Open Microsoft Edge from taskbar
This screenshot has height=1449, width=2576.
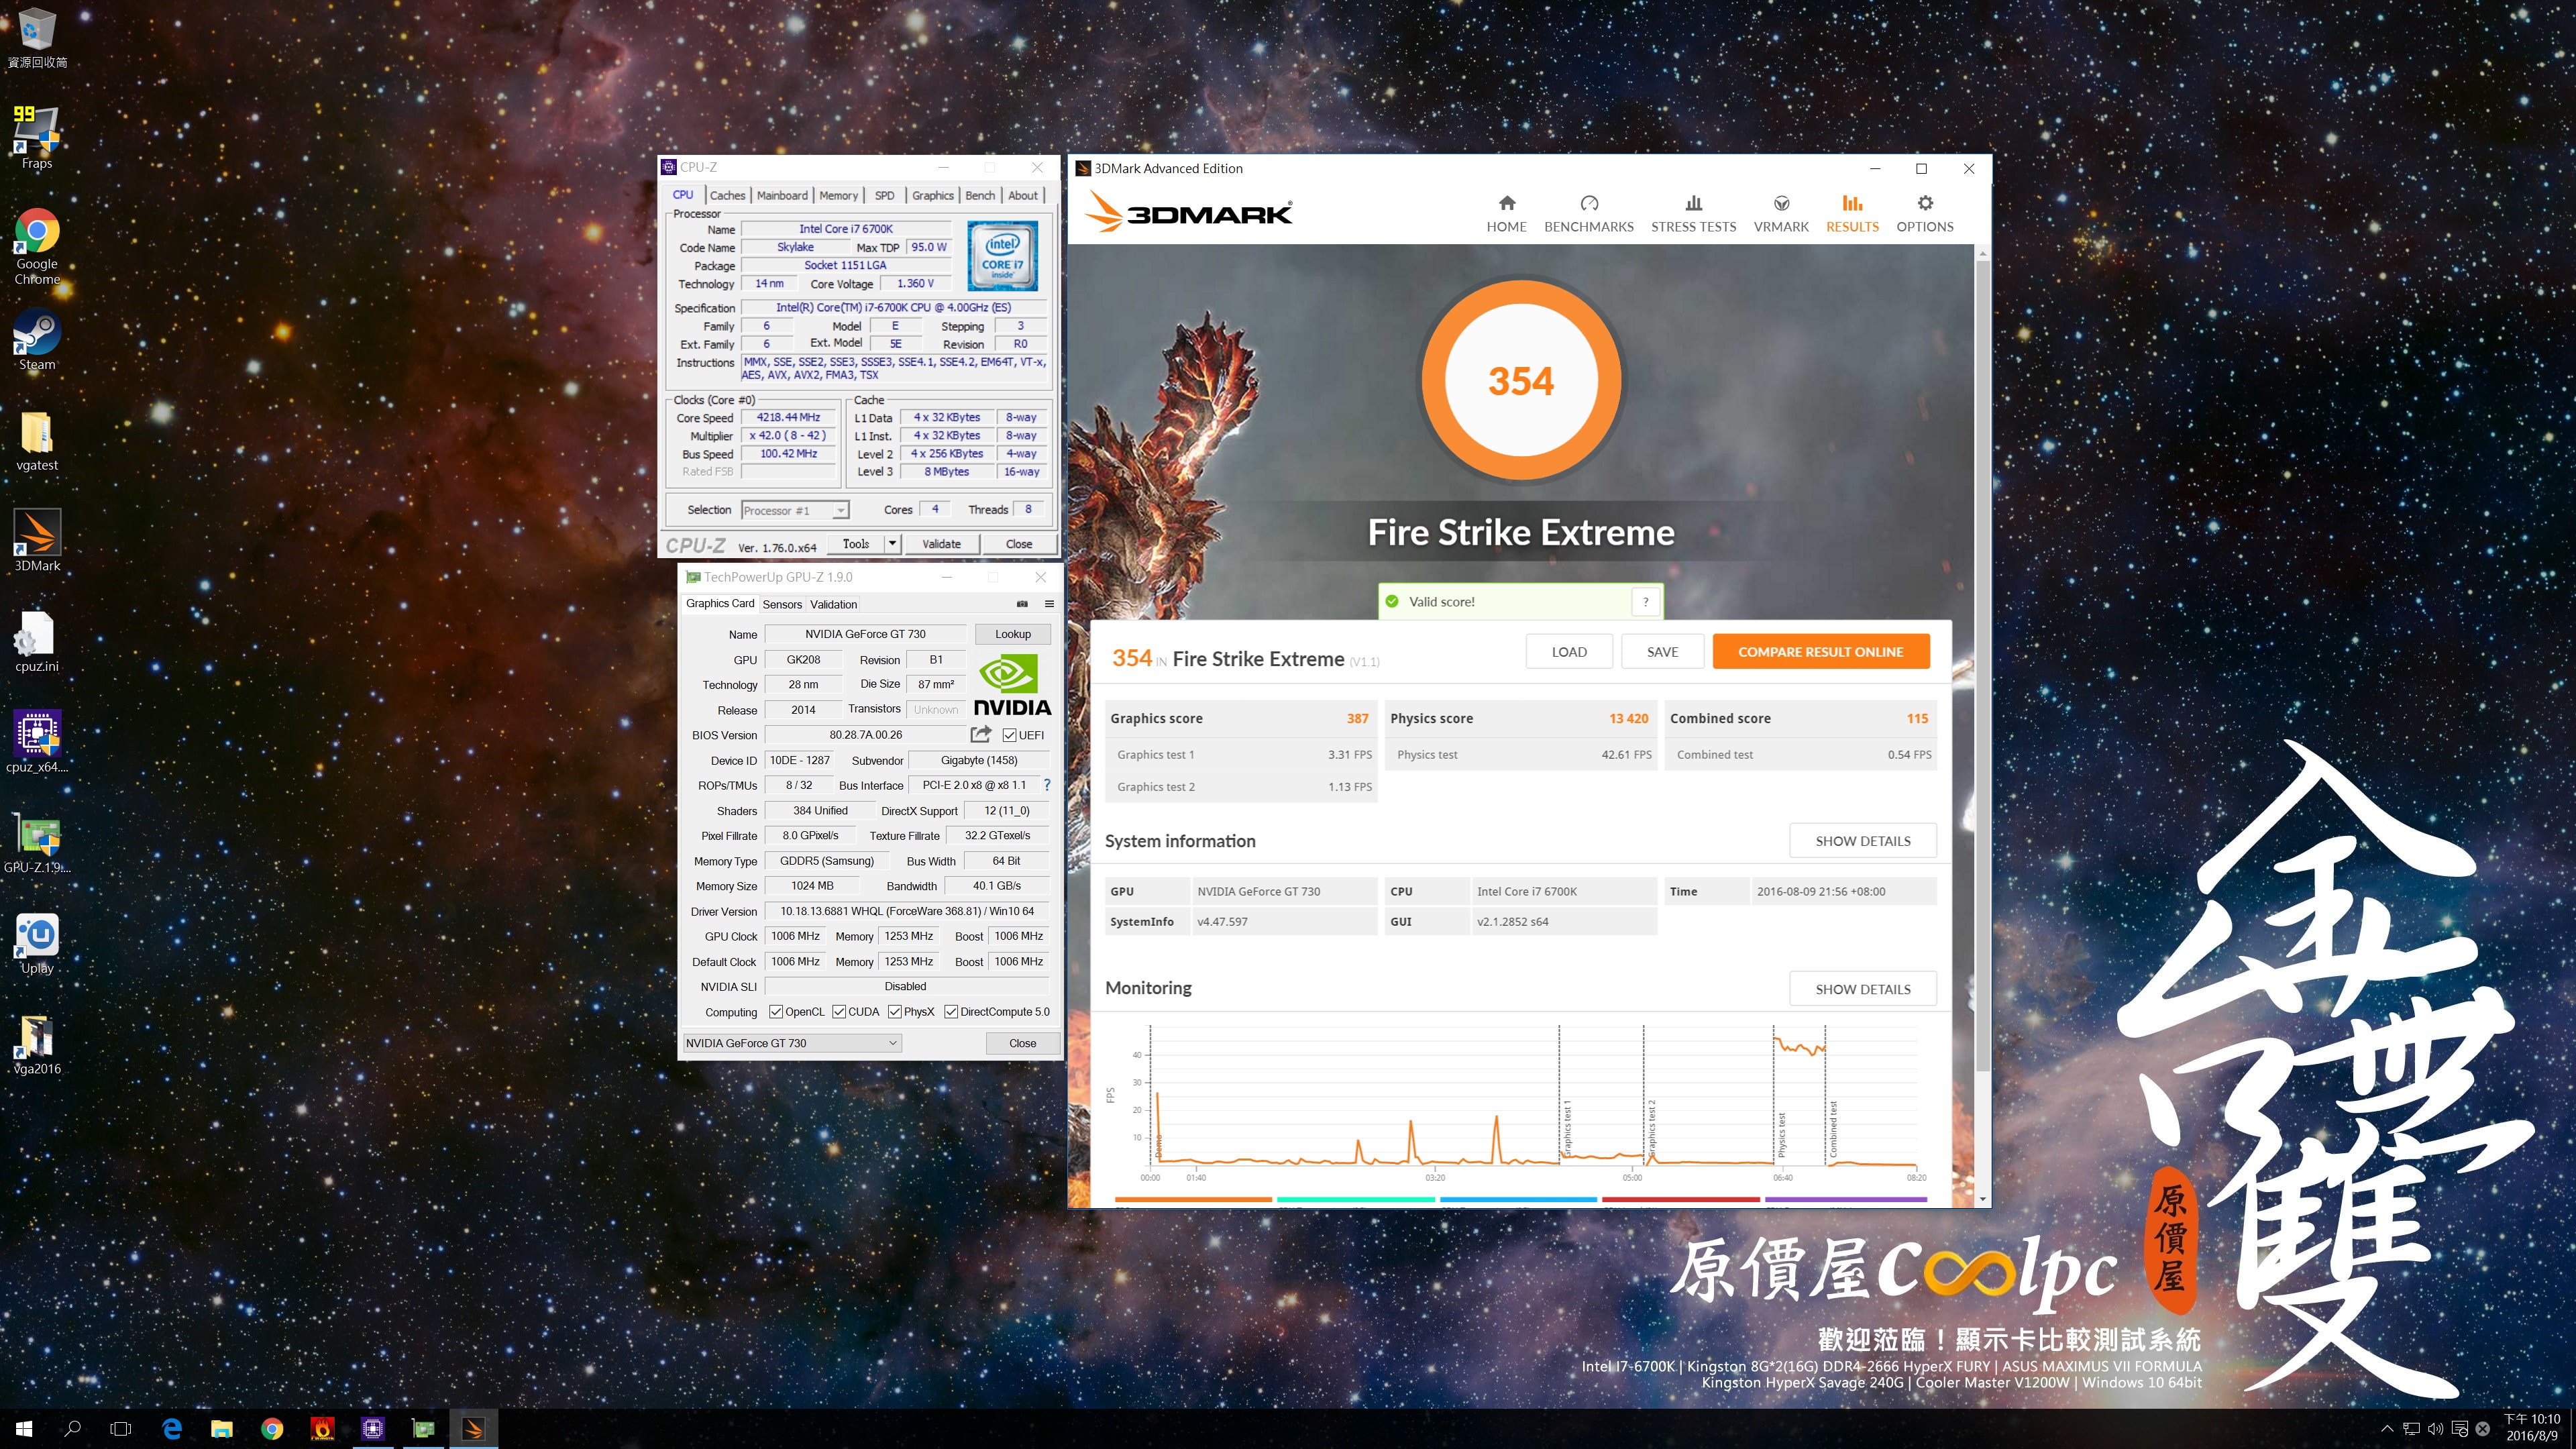point(172,1429)
